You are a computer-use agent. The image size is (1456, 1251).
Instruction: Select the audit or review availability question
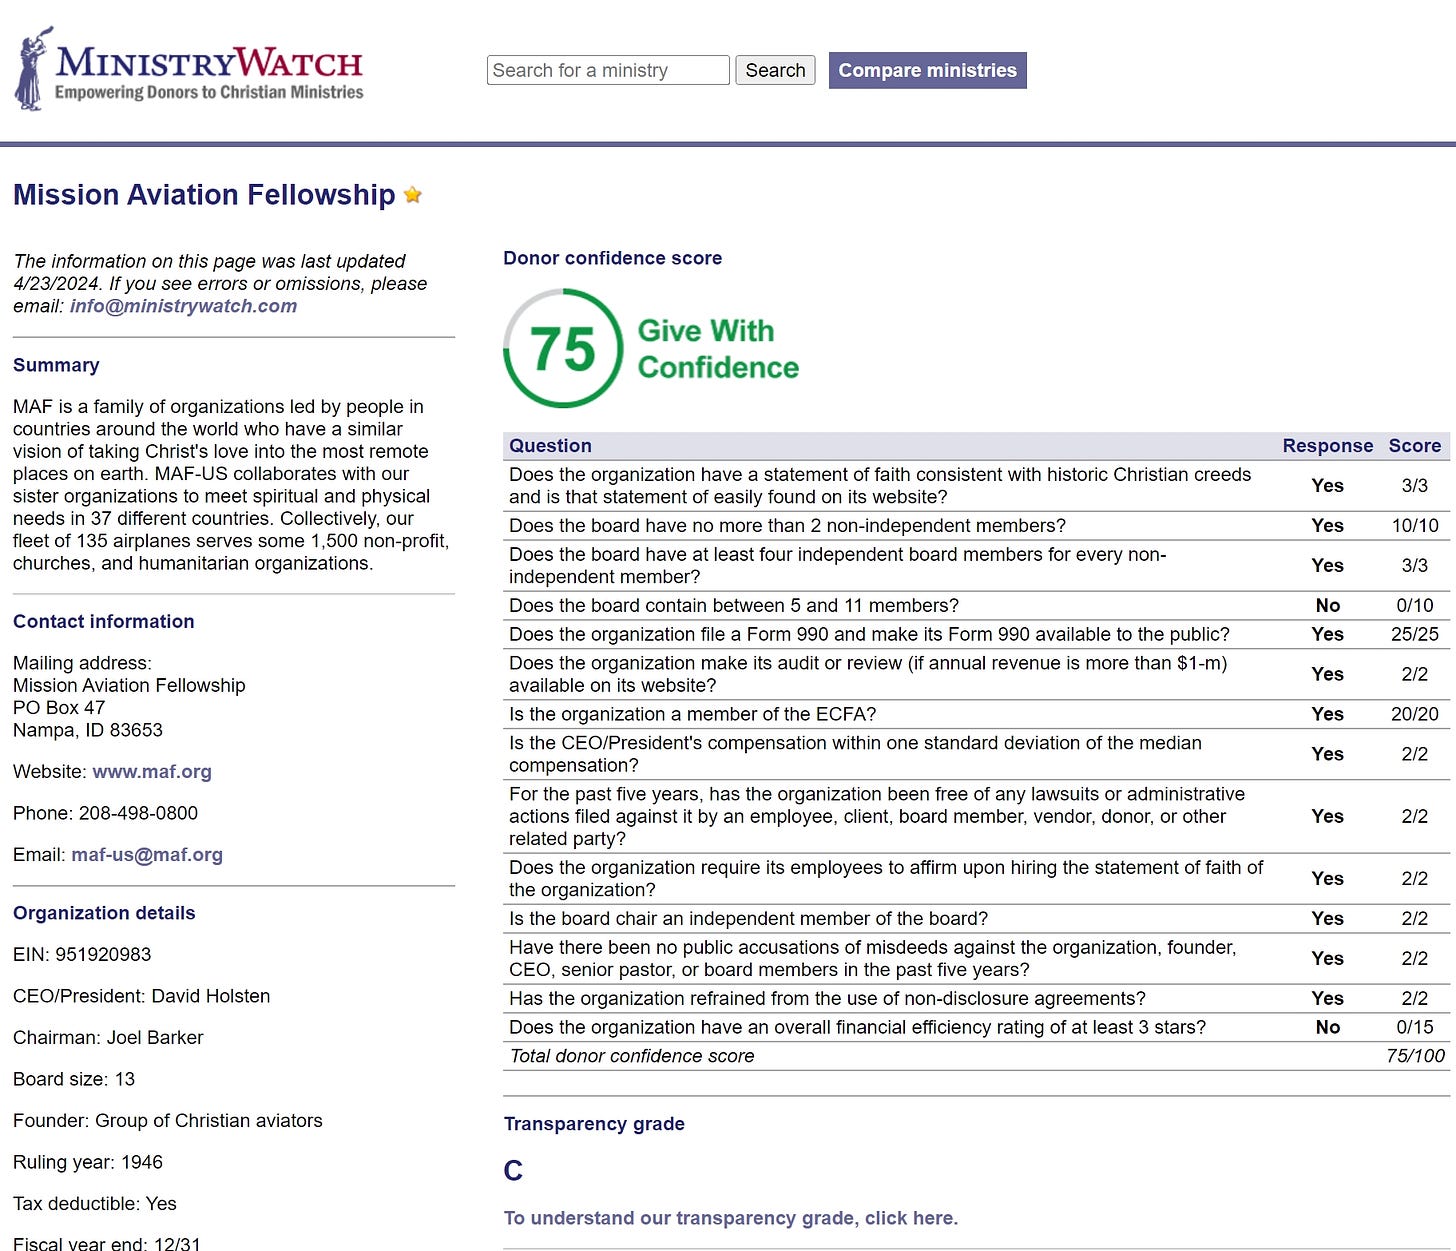pos(868,675)
